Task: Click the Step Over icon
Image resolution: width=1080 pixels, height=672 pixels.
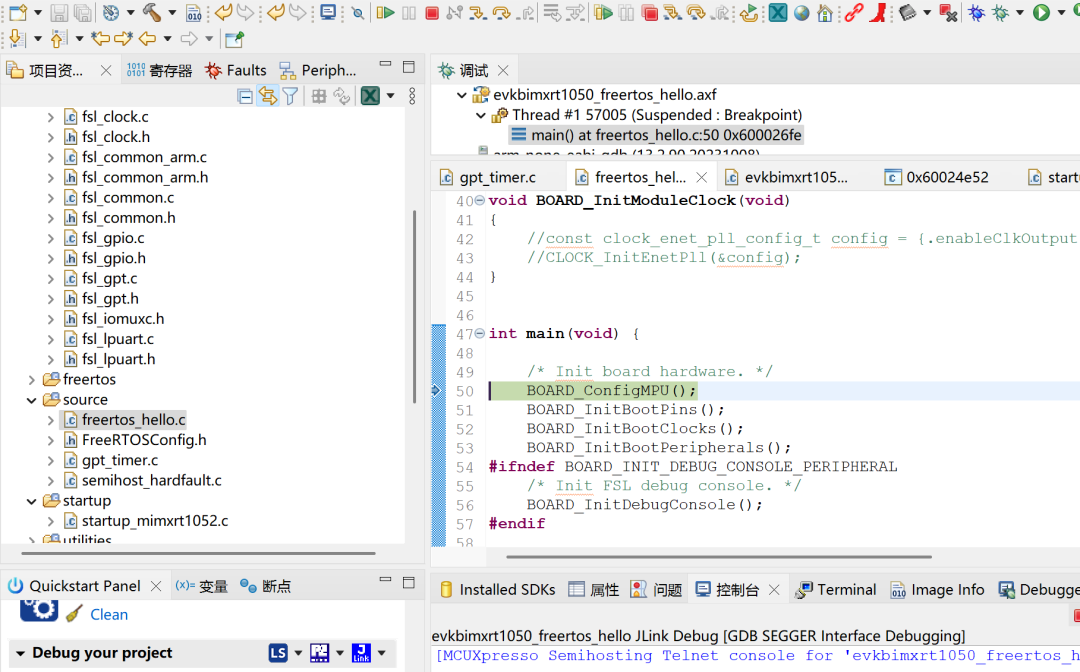Action: 501,12
